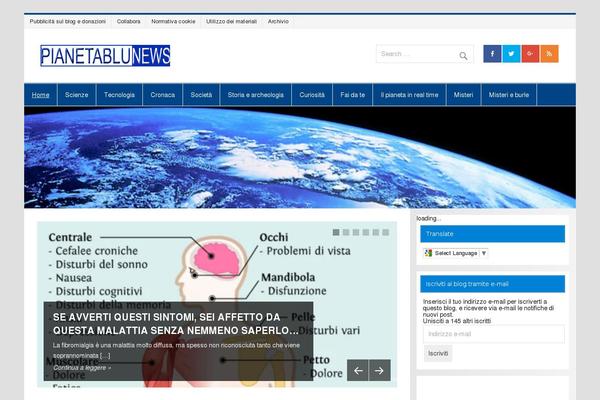Image resolution: width=600 pixels, height=400 pixels.
Task: Open the Utilizzo dei materiali link
Action: point(232,21)
